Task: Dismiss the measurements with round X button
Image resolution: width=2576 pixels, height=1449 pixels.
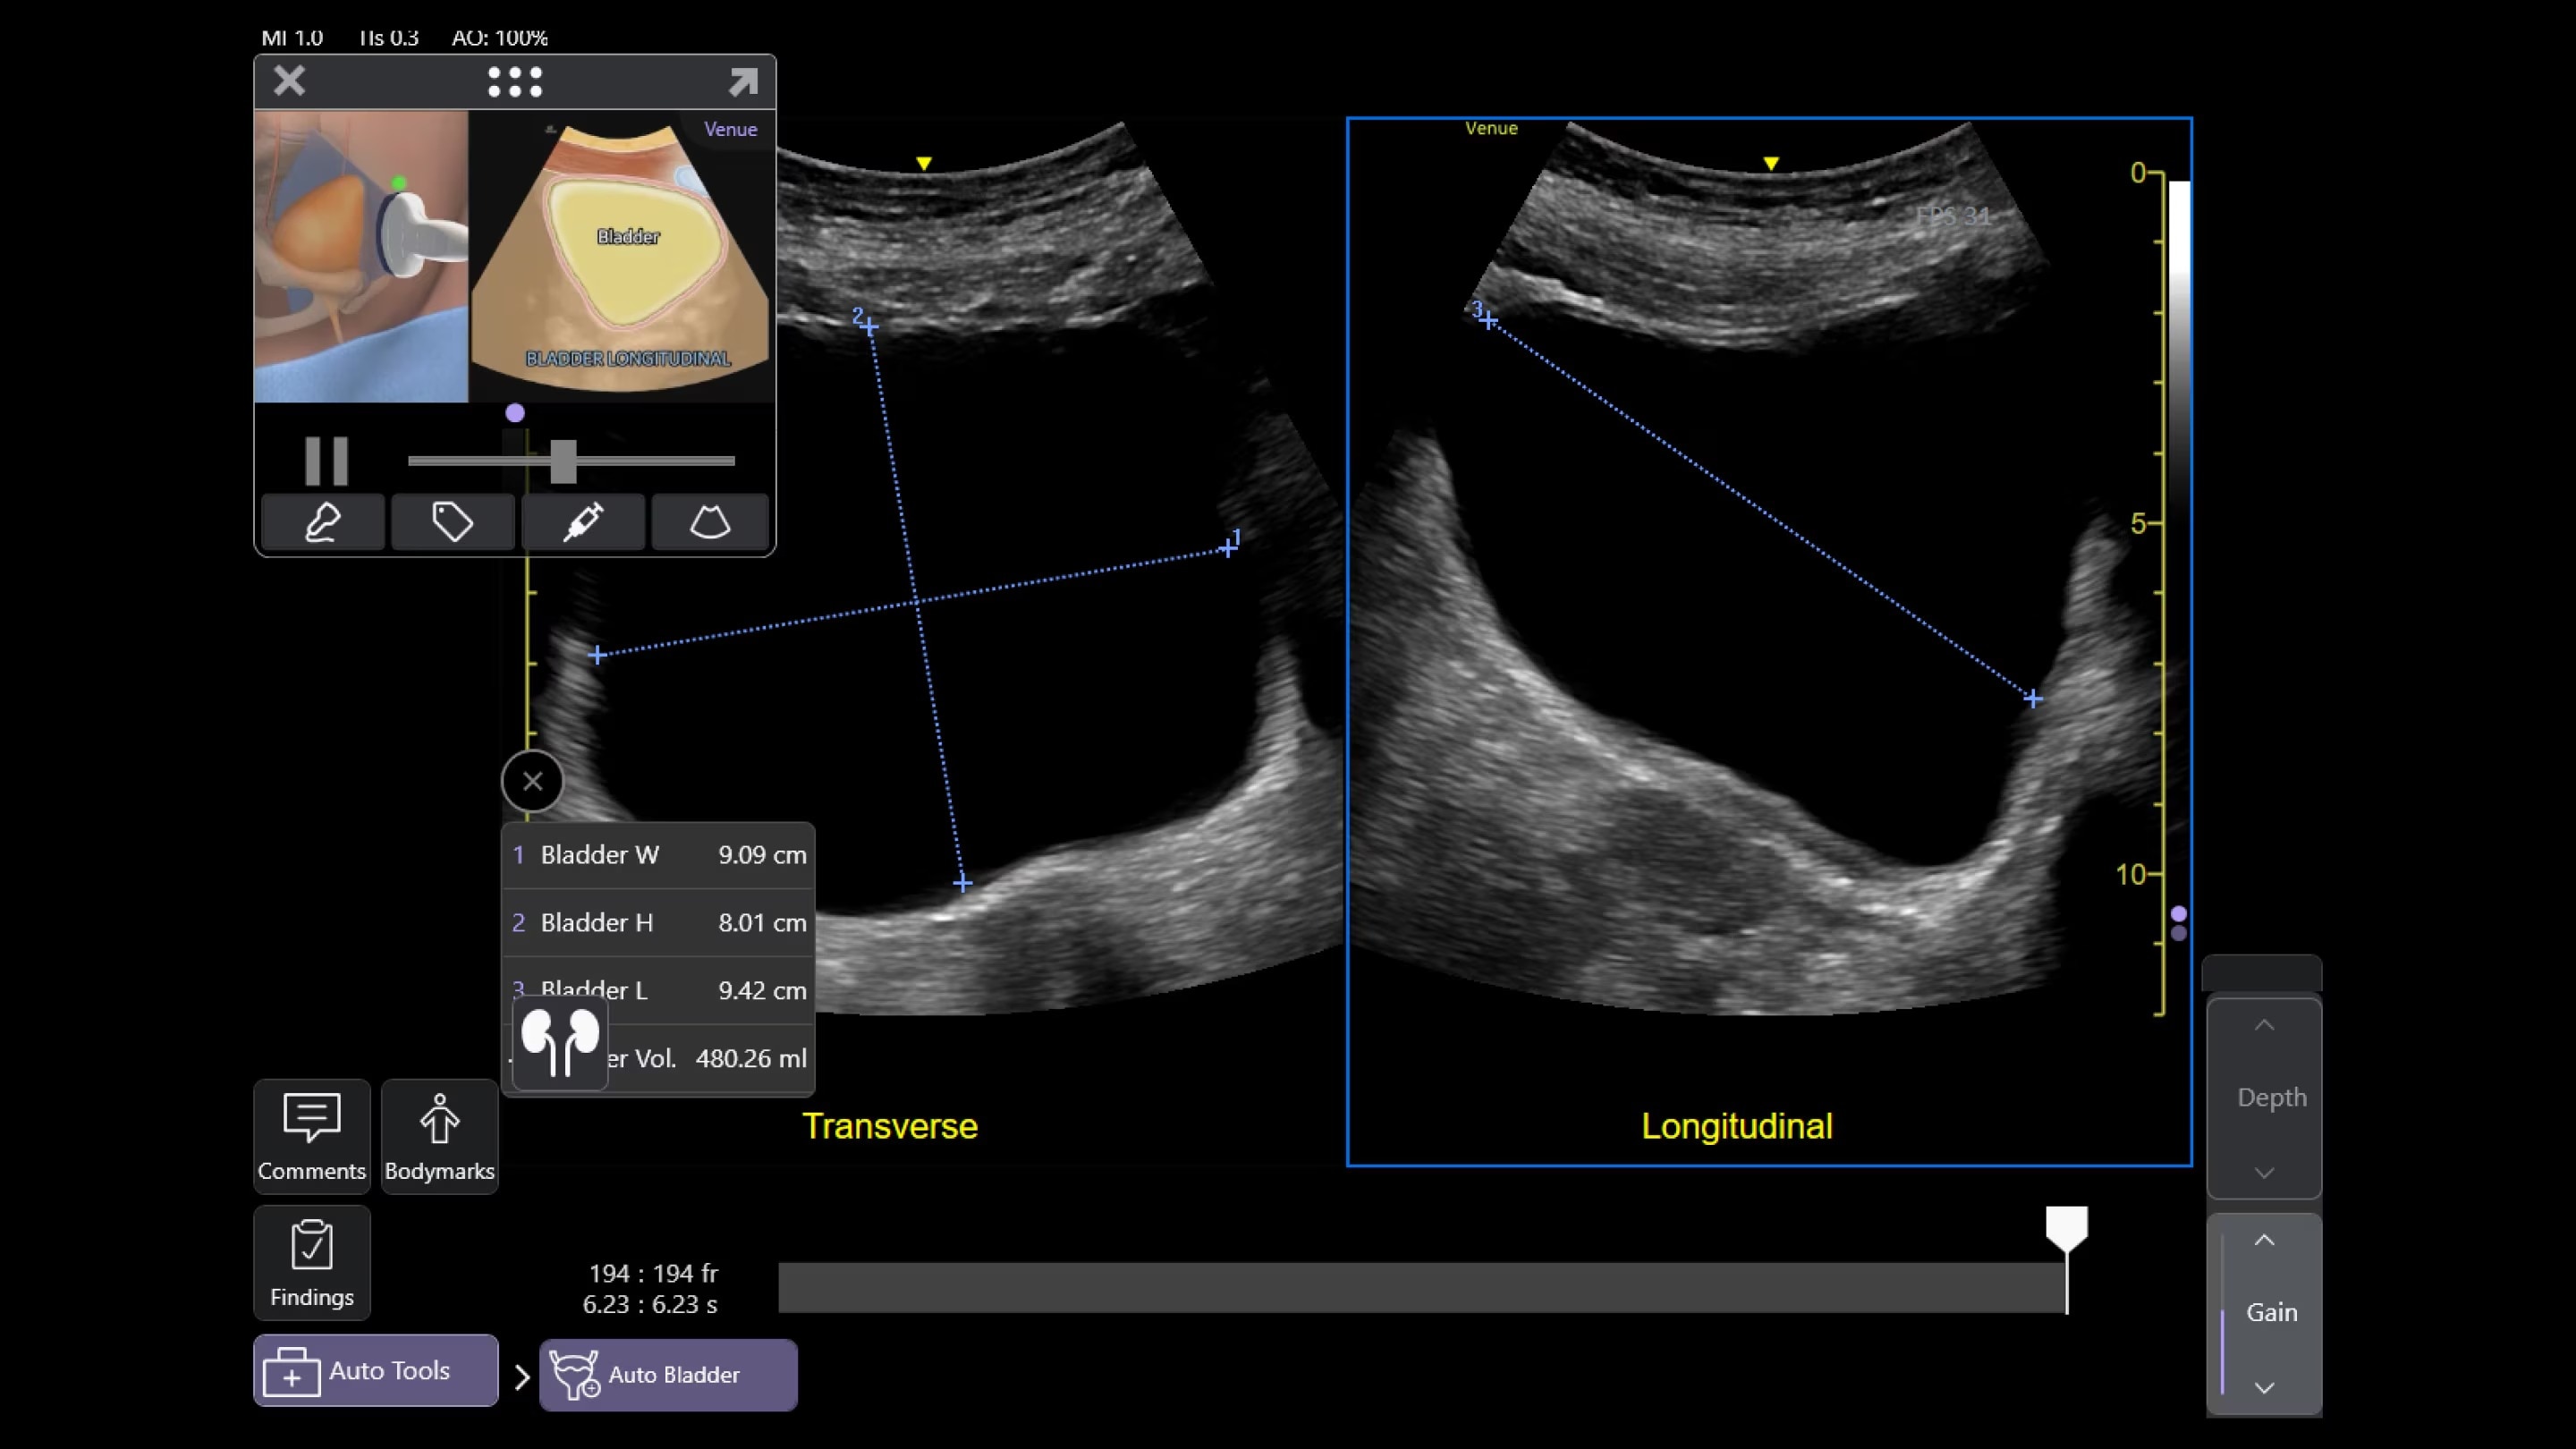Action: (x=532, y=781)
